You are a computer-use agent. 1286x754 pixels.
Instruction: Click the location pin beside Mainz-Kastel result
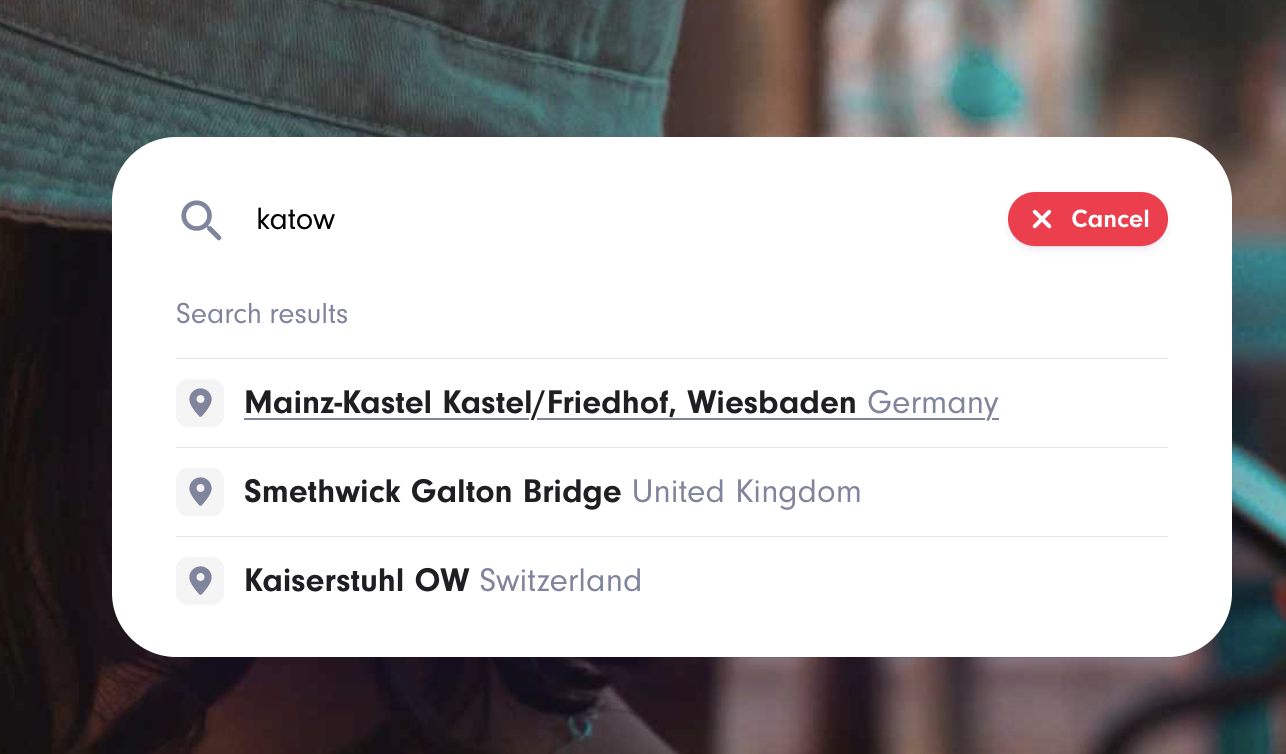pyautogui.click(x=200, y=403)
